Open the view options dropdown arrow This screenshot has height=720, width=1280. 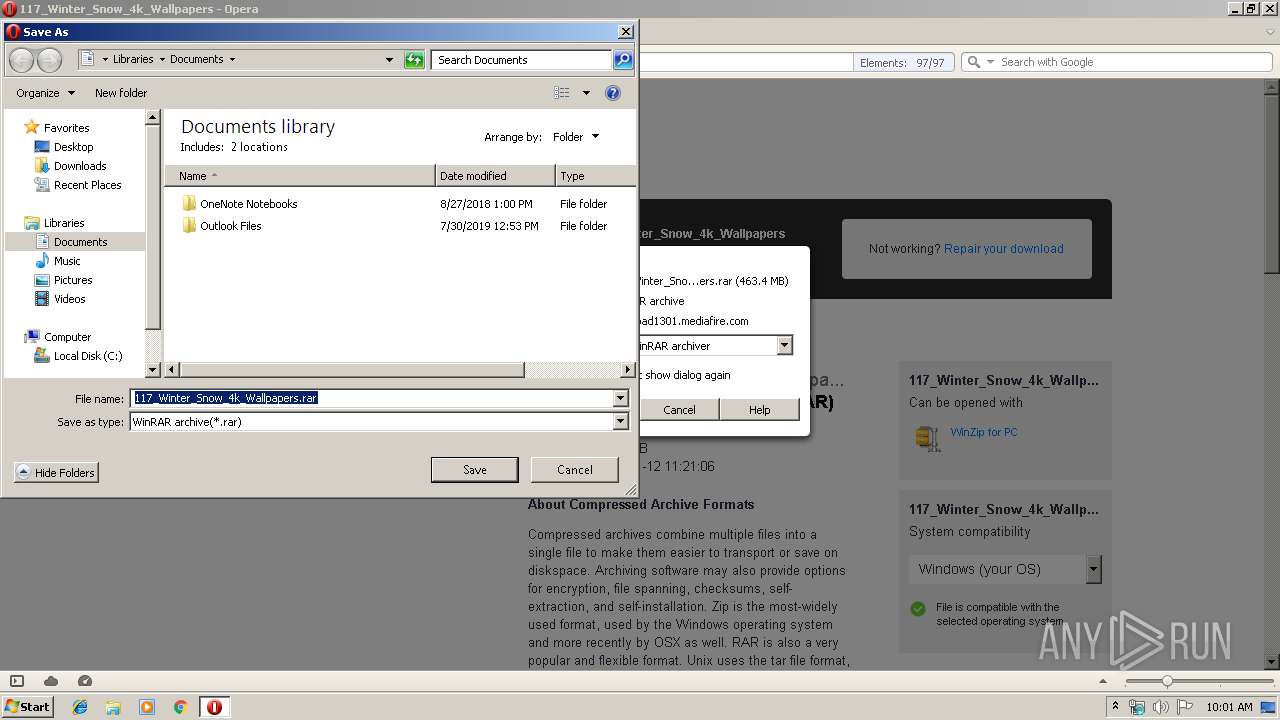586,93
